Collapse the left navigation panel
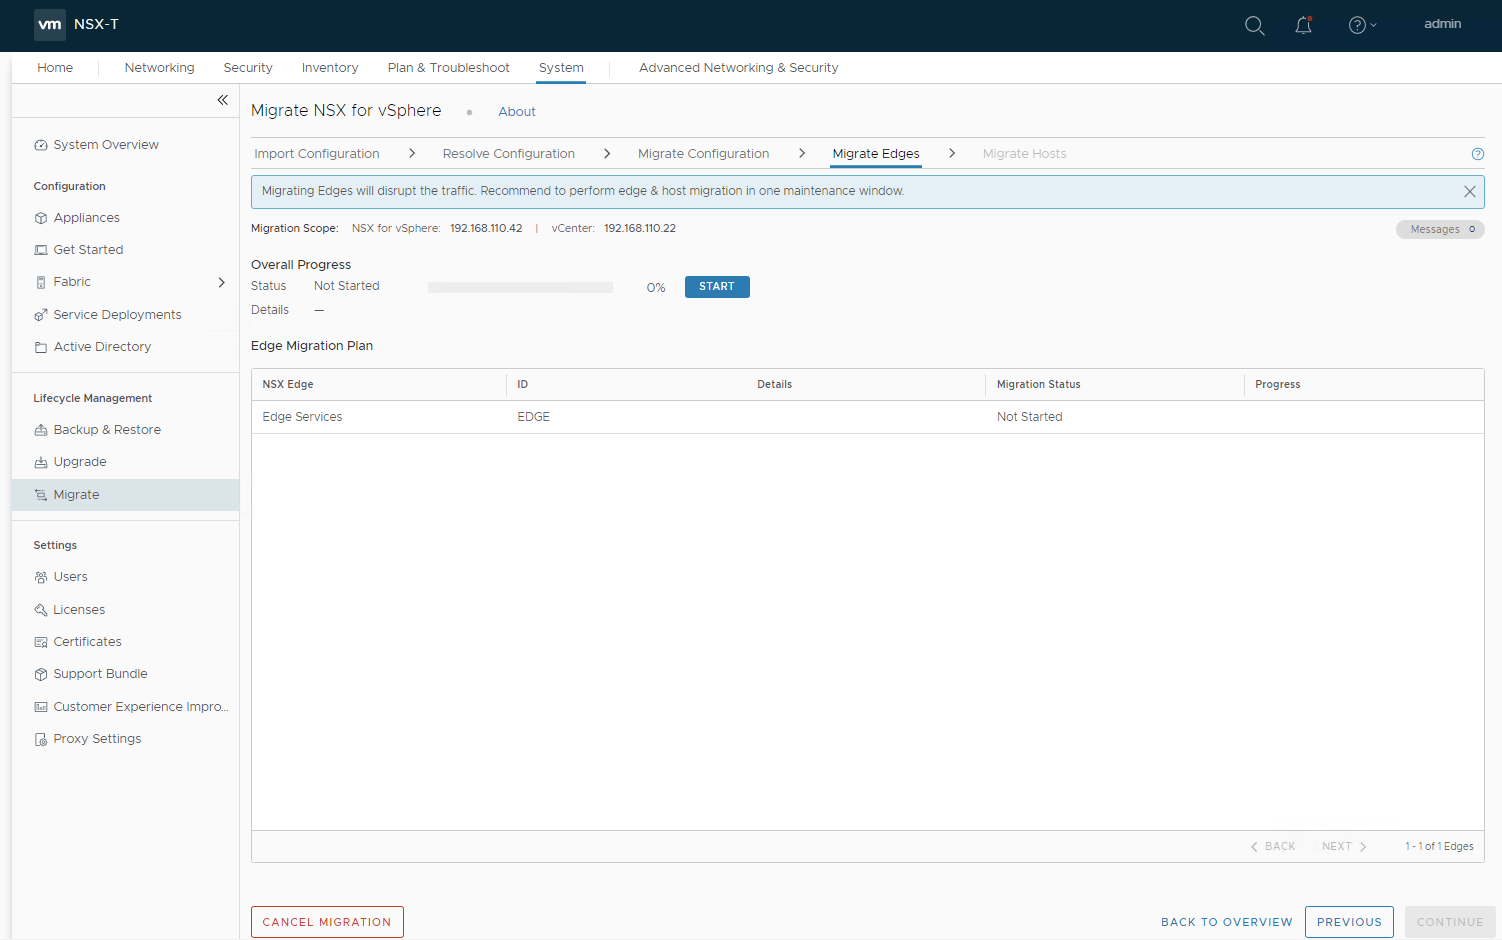 tap(222, 100)
